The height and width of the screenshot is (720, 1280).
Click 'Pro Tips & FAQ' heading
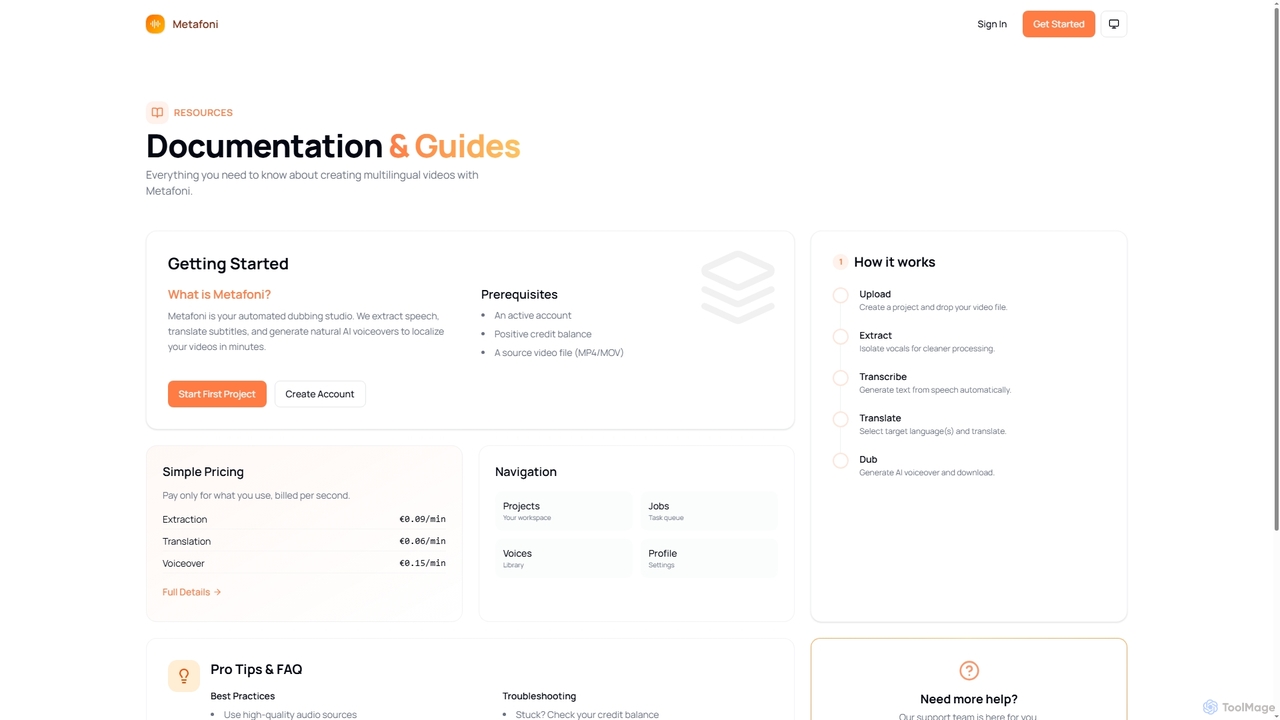pyautogui.click(x=256, y=670)
